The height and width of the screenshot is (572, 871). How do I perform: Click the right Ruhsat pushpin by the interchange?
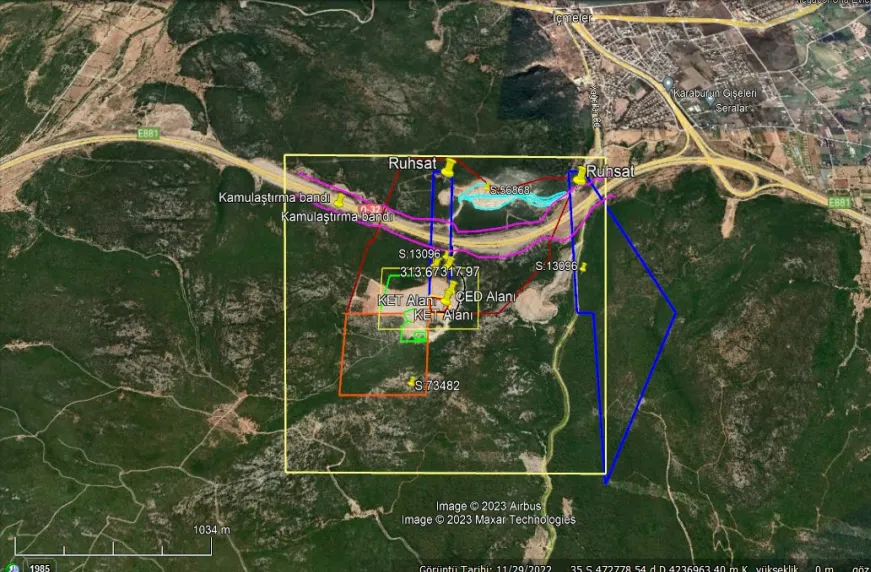tap(580, 174)
